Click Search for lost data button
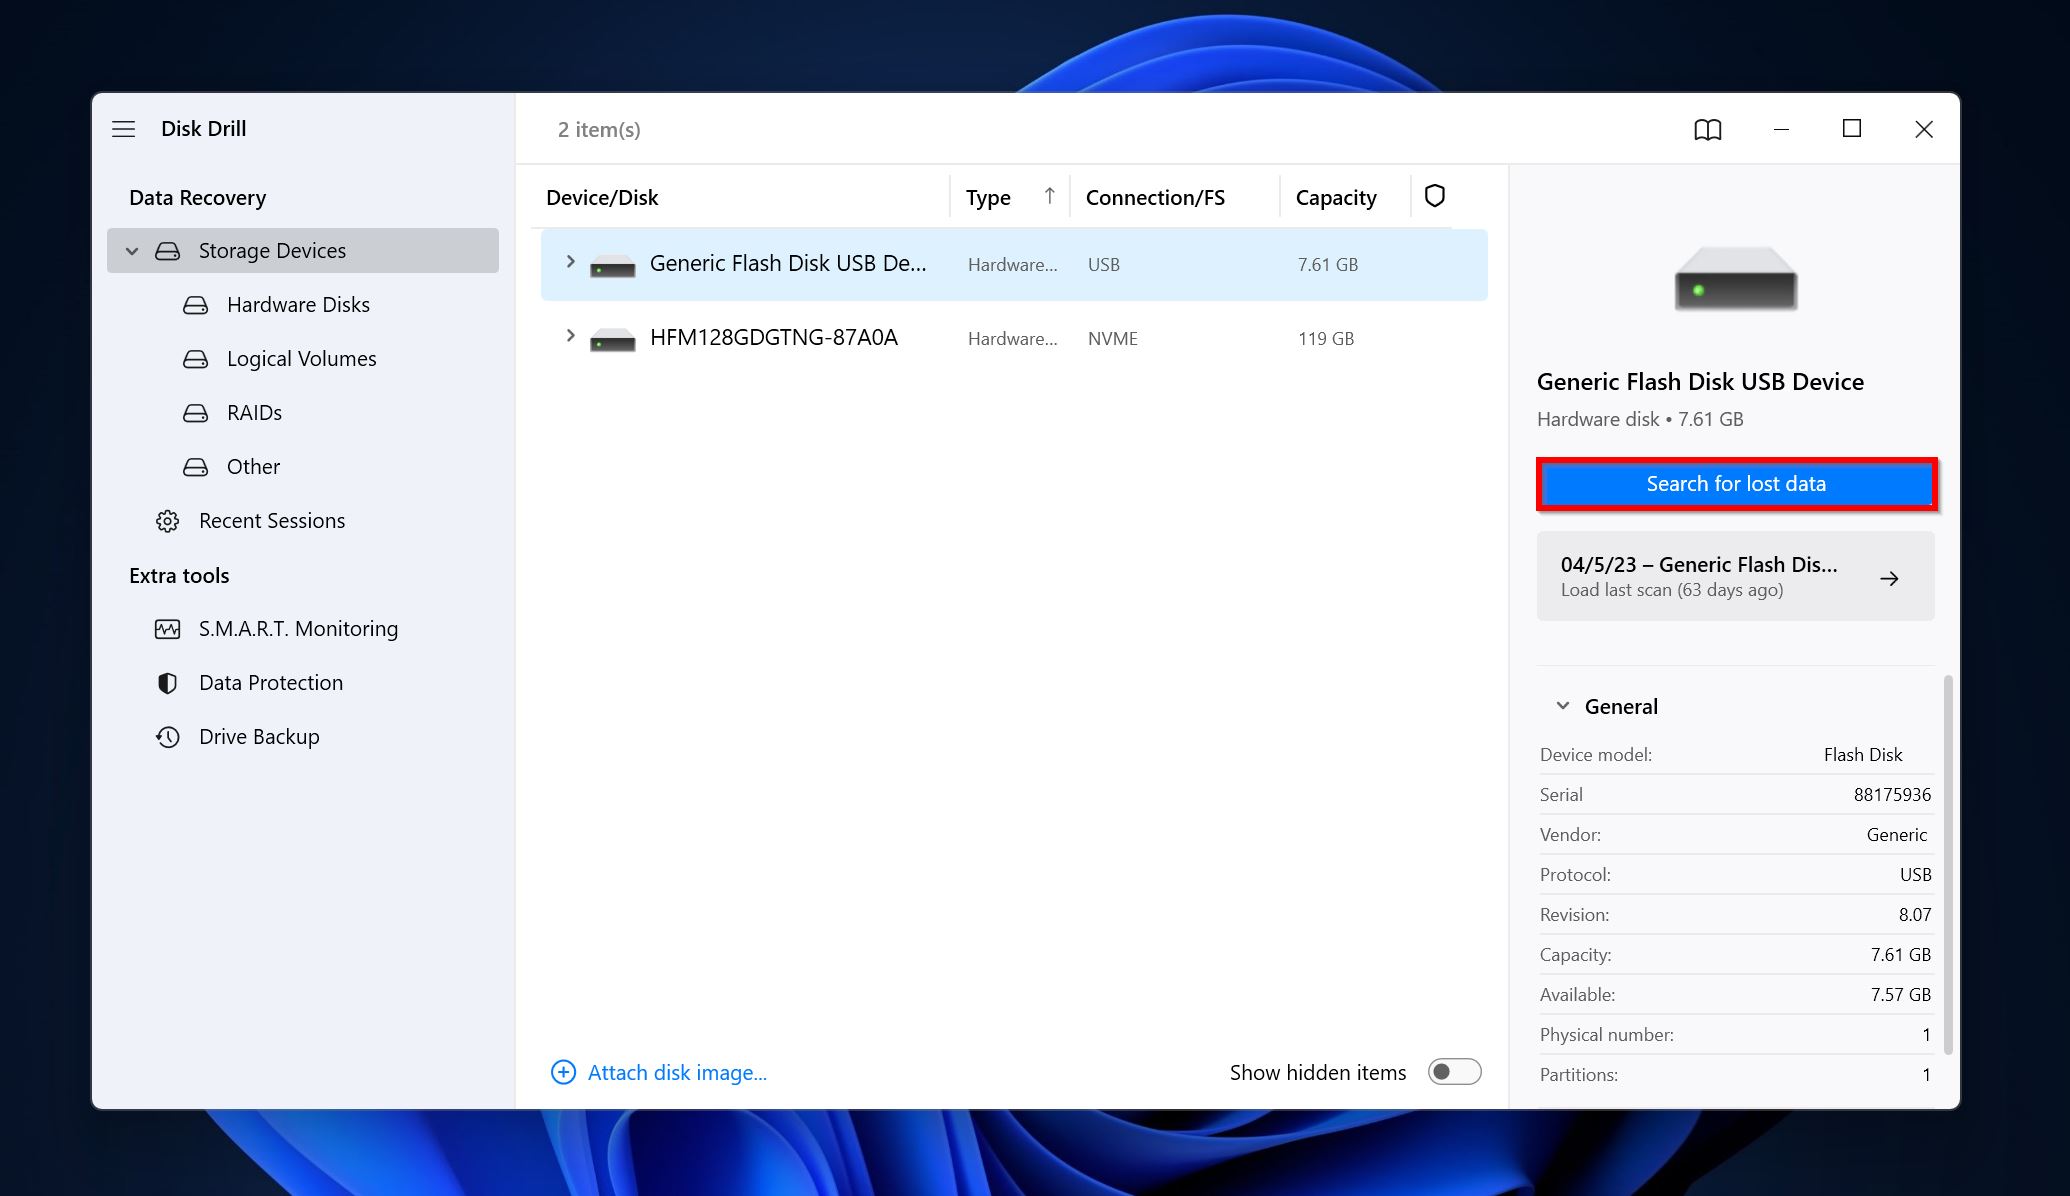The image size is (2070, 1196). pos(1735,483)
